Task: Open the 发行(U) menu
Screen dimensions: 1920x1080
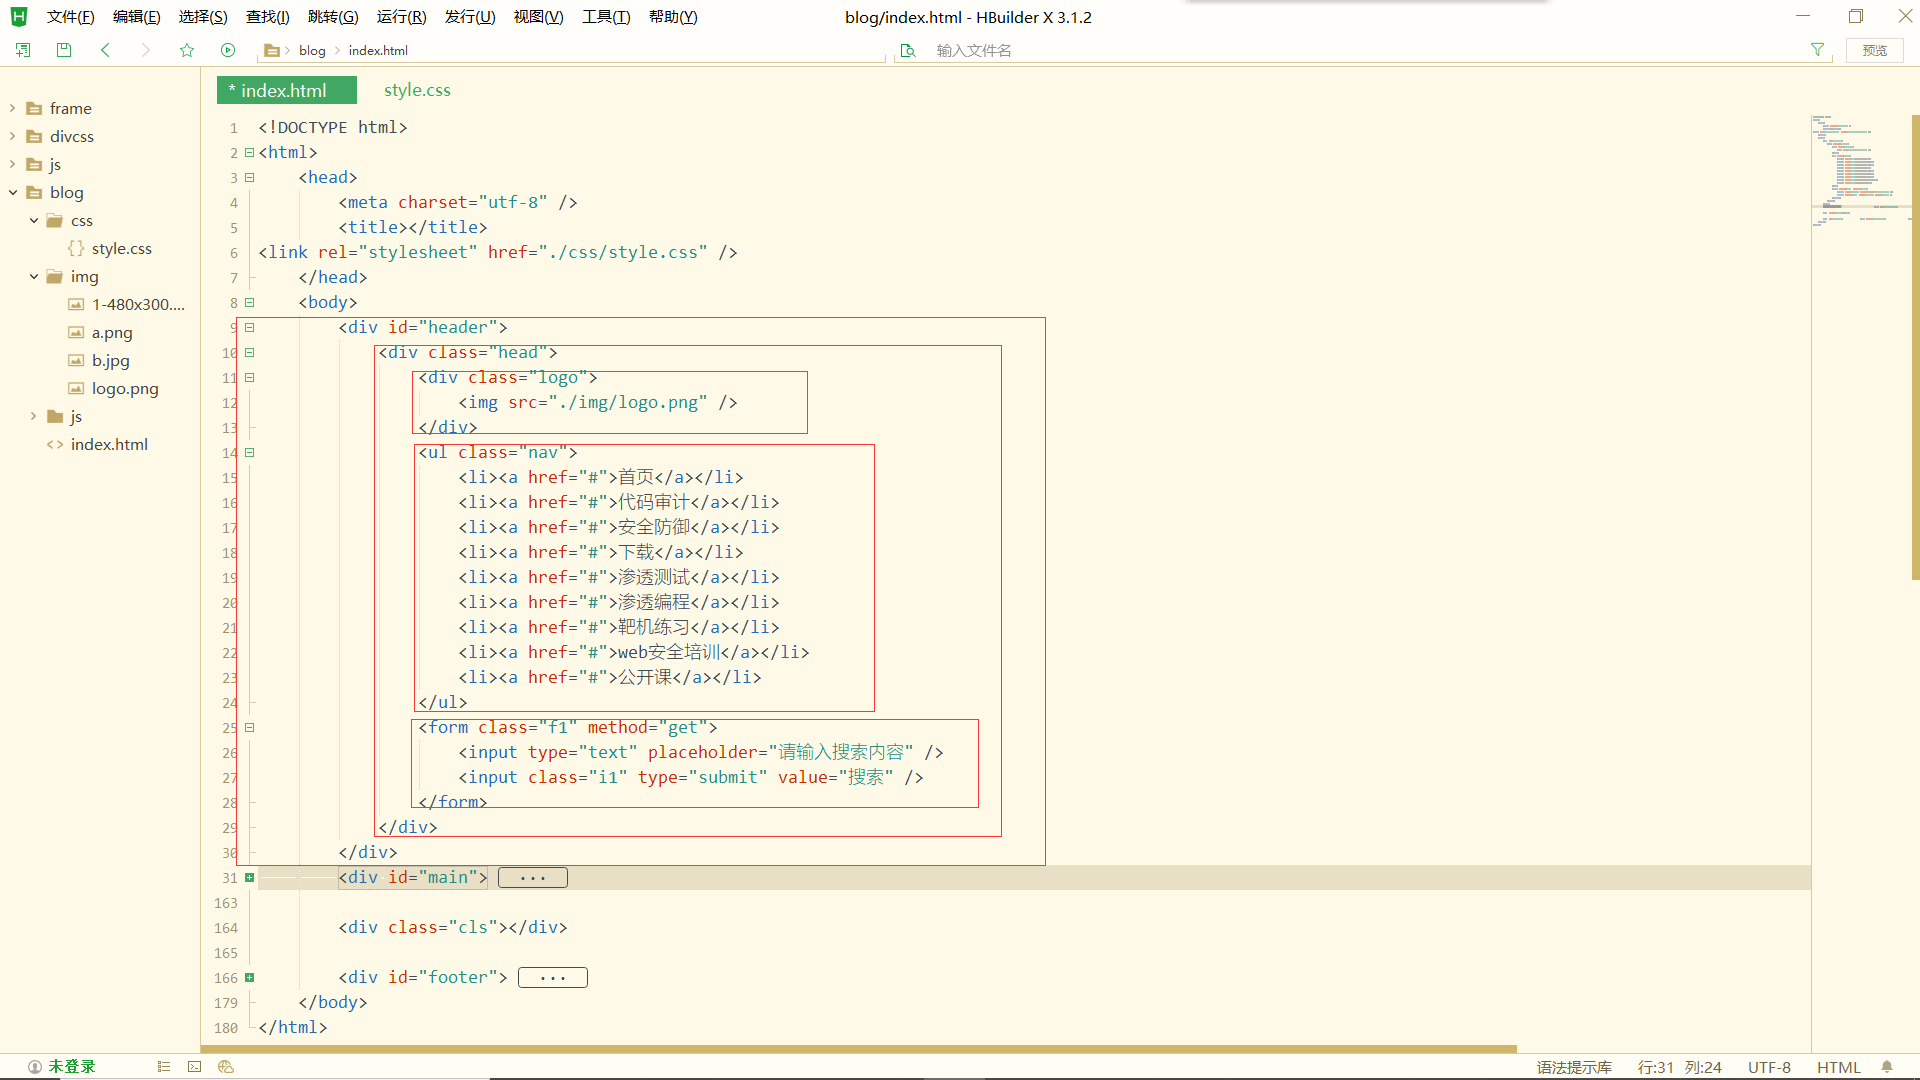Action: 470,17
